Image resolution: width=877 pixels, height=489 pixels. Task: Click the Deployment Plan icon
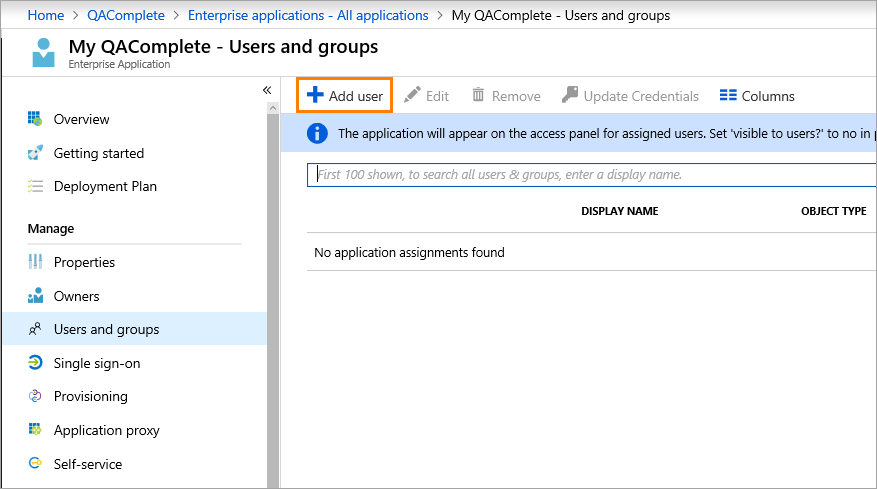coord(36,186)
